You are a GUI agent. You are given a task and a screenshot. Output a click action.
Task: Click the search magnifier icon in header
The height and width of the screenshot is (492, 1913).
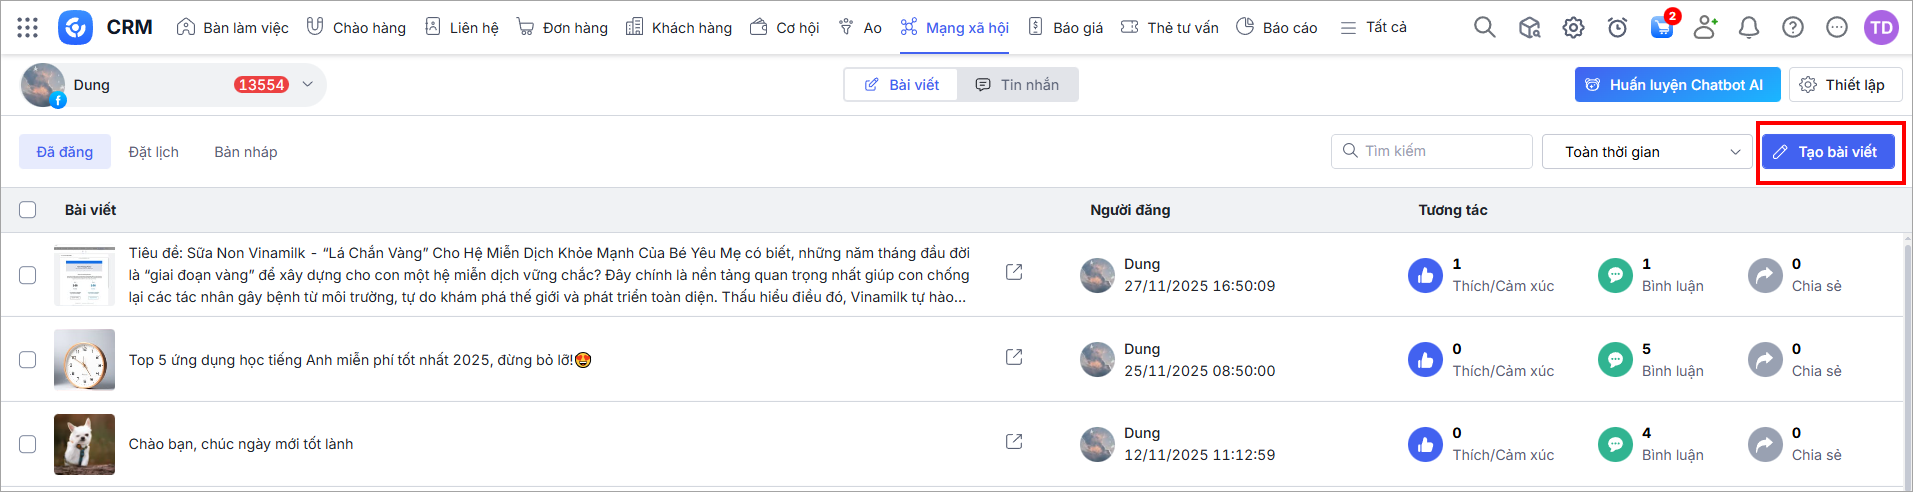click(x=1485, y=28)
